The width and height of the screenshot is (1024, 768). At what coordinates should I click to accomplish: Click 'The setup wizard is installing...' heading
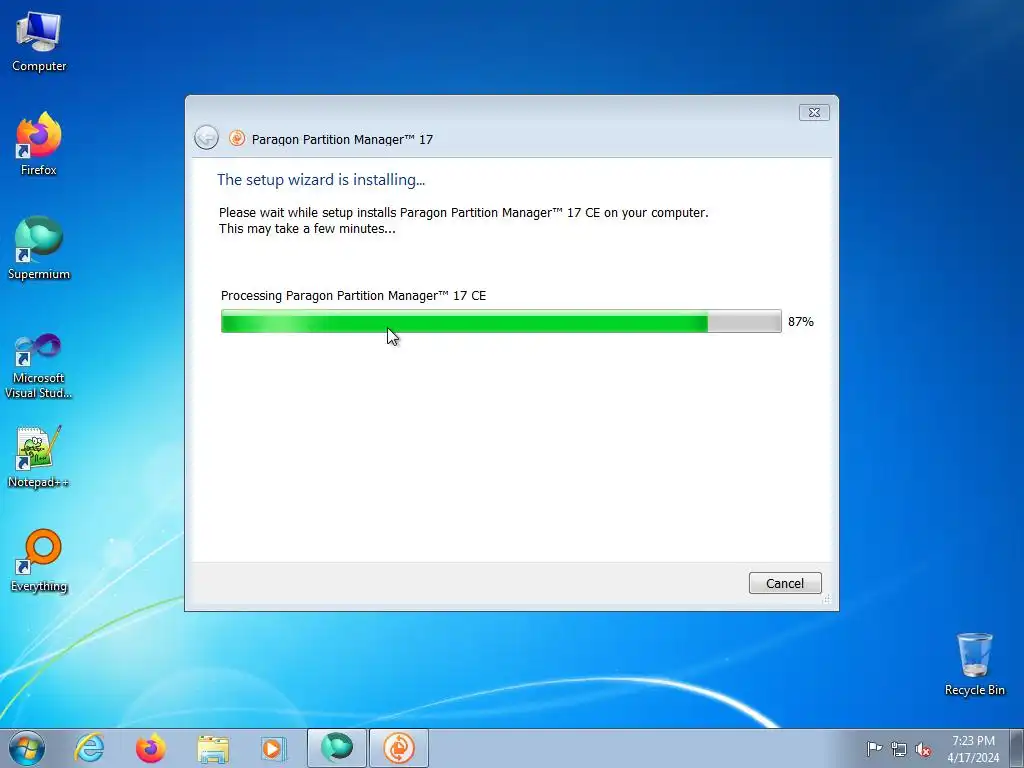pyautogui.click(x=321, y=180)
